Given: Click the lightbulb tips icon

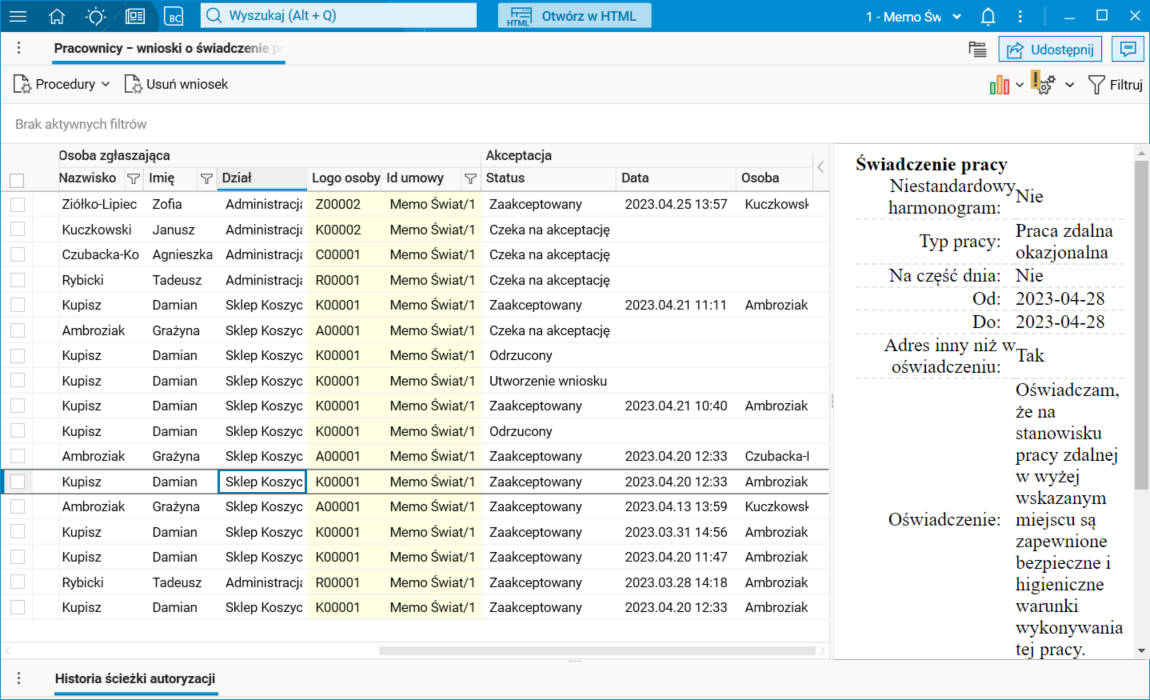Looking at the screenshot, I should [x=95, y=15].
